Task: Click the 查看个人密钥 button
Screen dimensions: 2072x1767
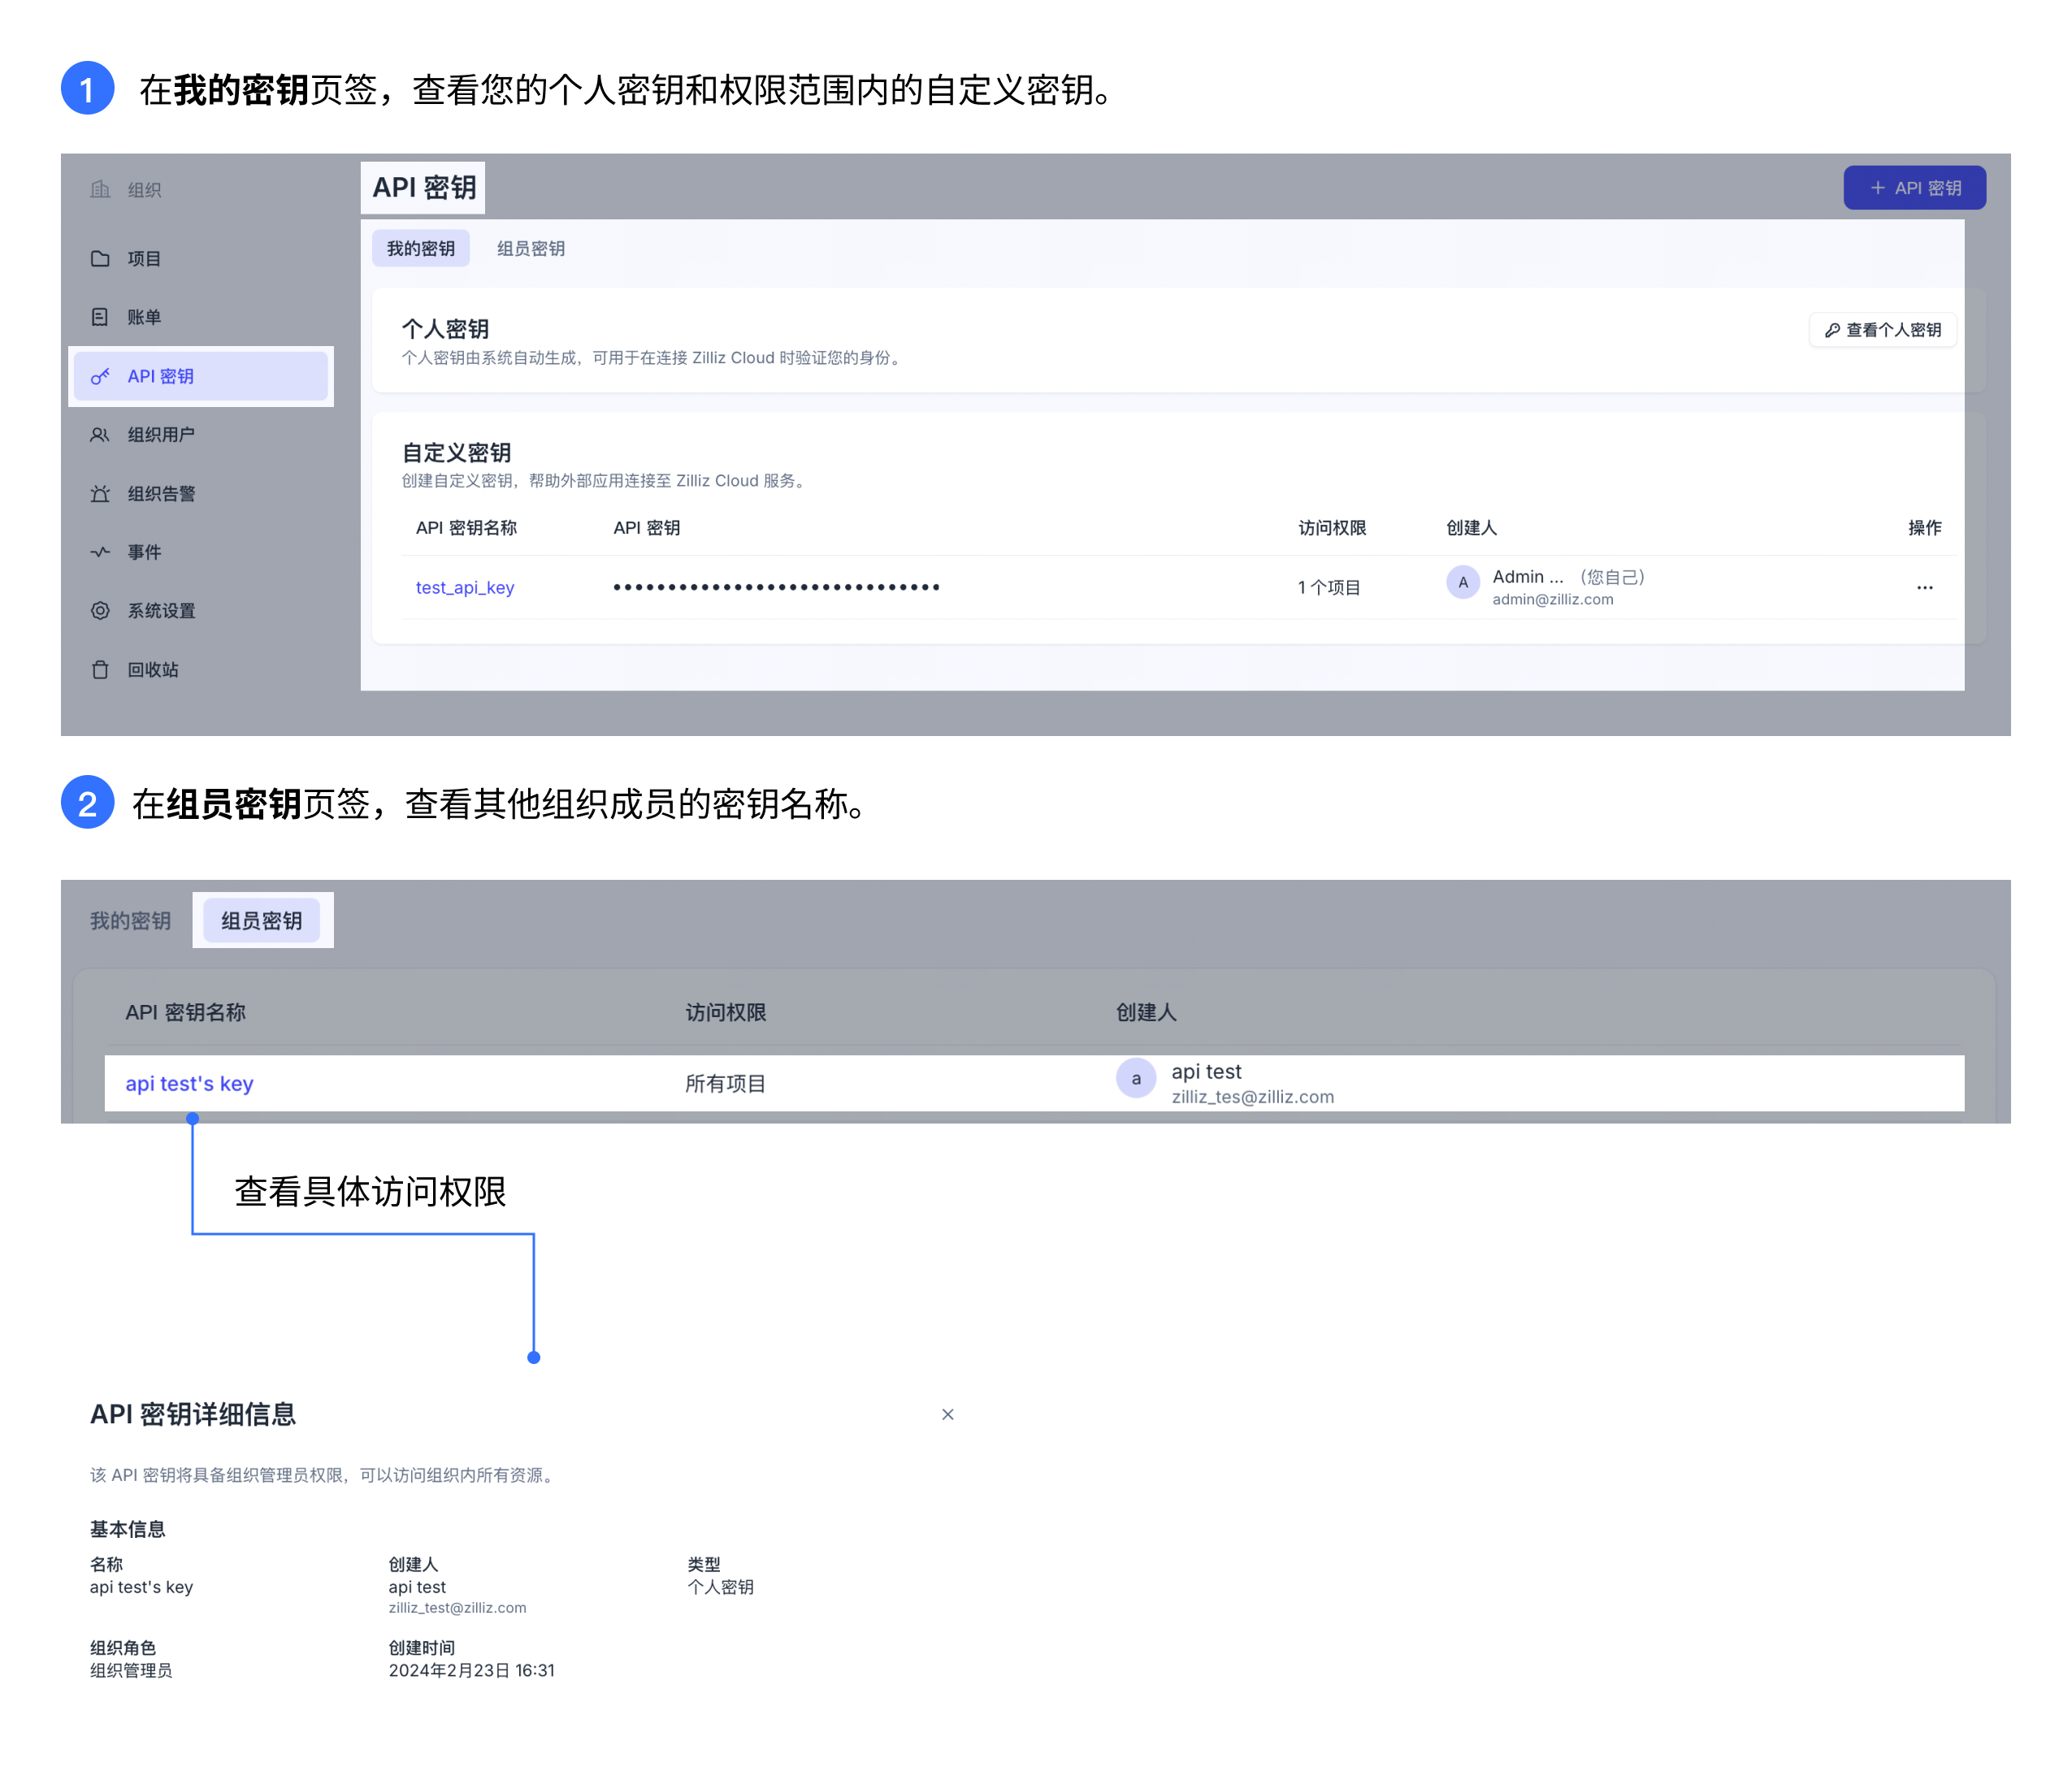Action: pos(1882,330)
